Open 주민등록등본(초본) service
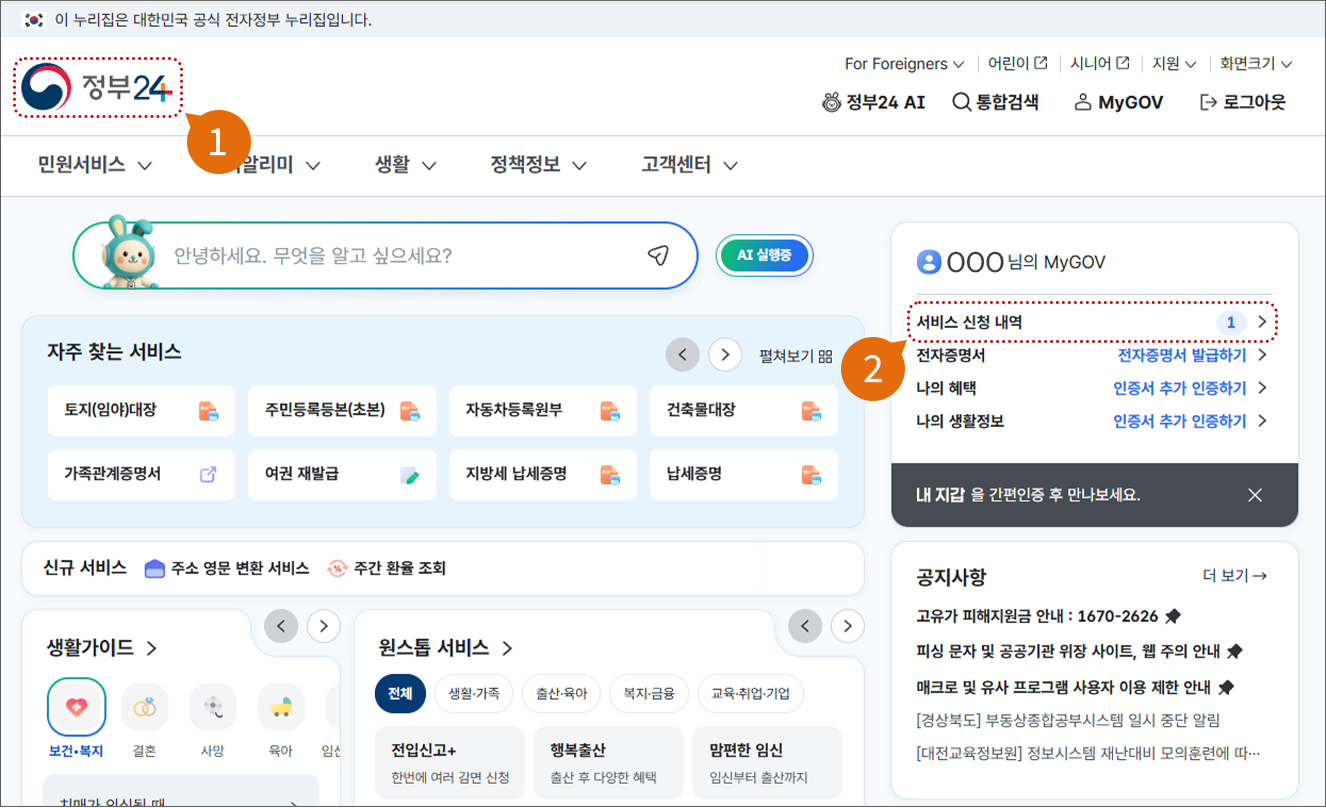1326x808 pixels. [x=342, y=410]
